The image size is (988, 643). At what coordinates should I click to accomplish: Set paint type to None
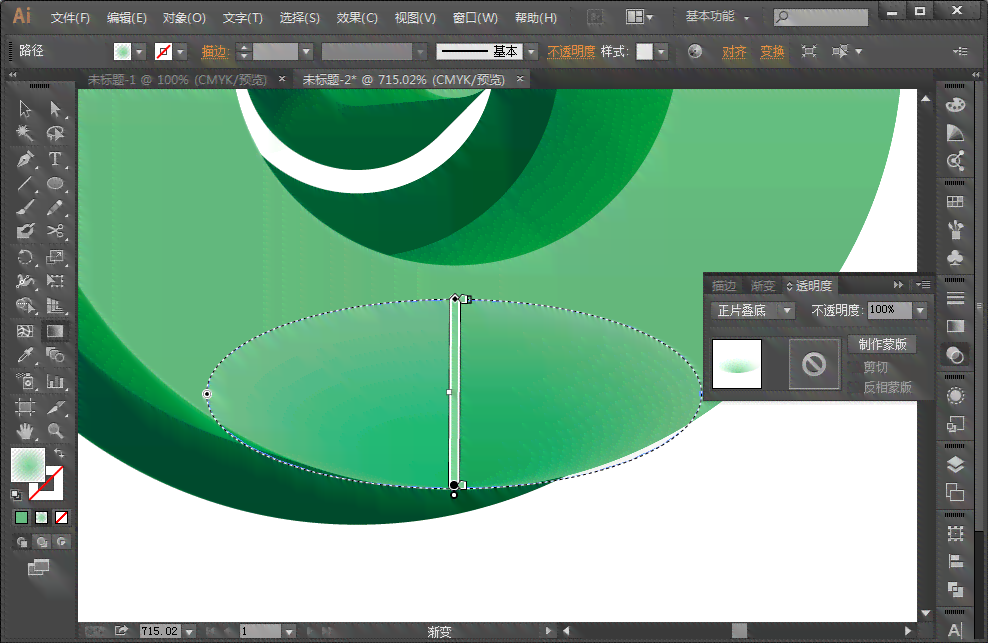point(62,518)
